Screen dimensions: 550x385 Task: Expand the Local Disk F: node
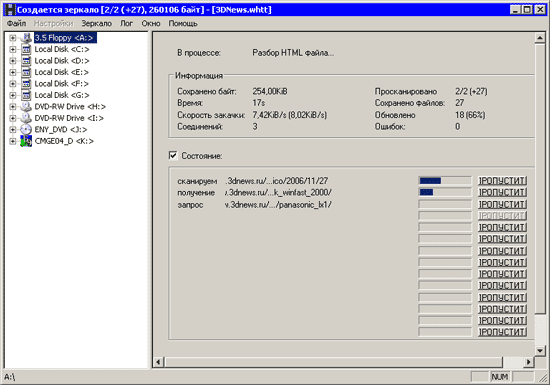13,84
